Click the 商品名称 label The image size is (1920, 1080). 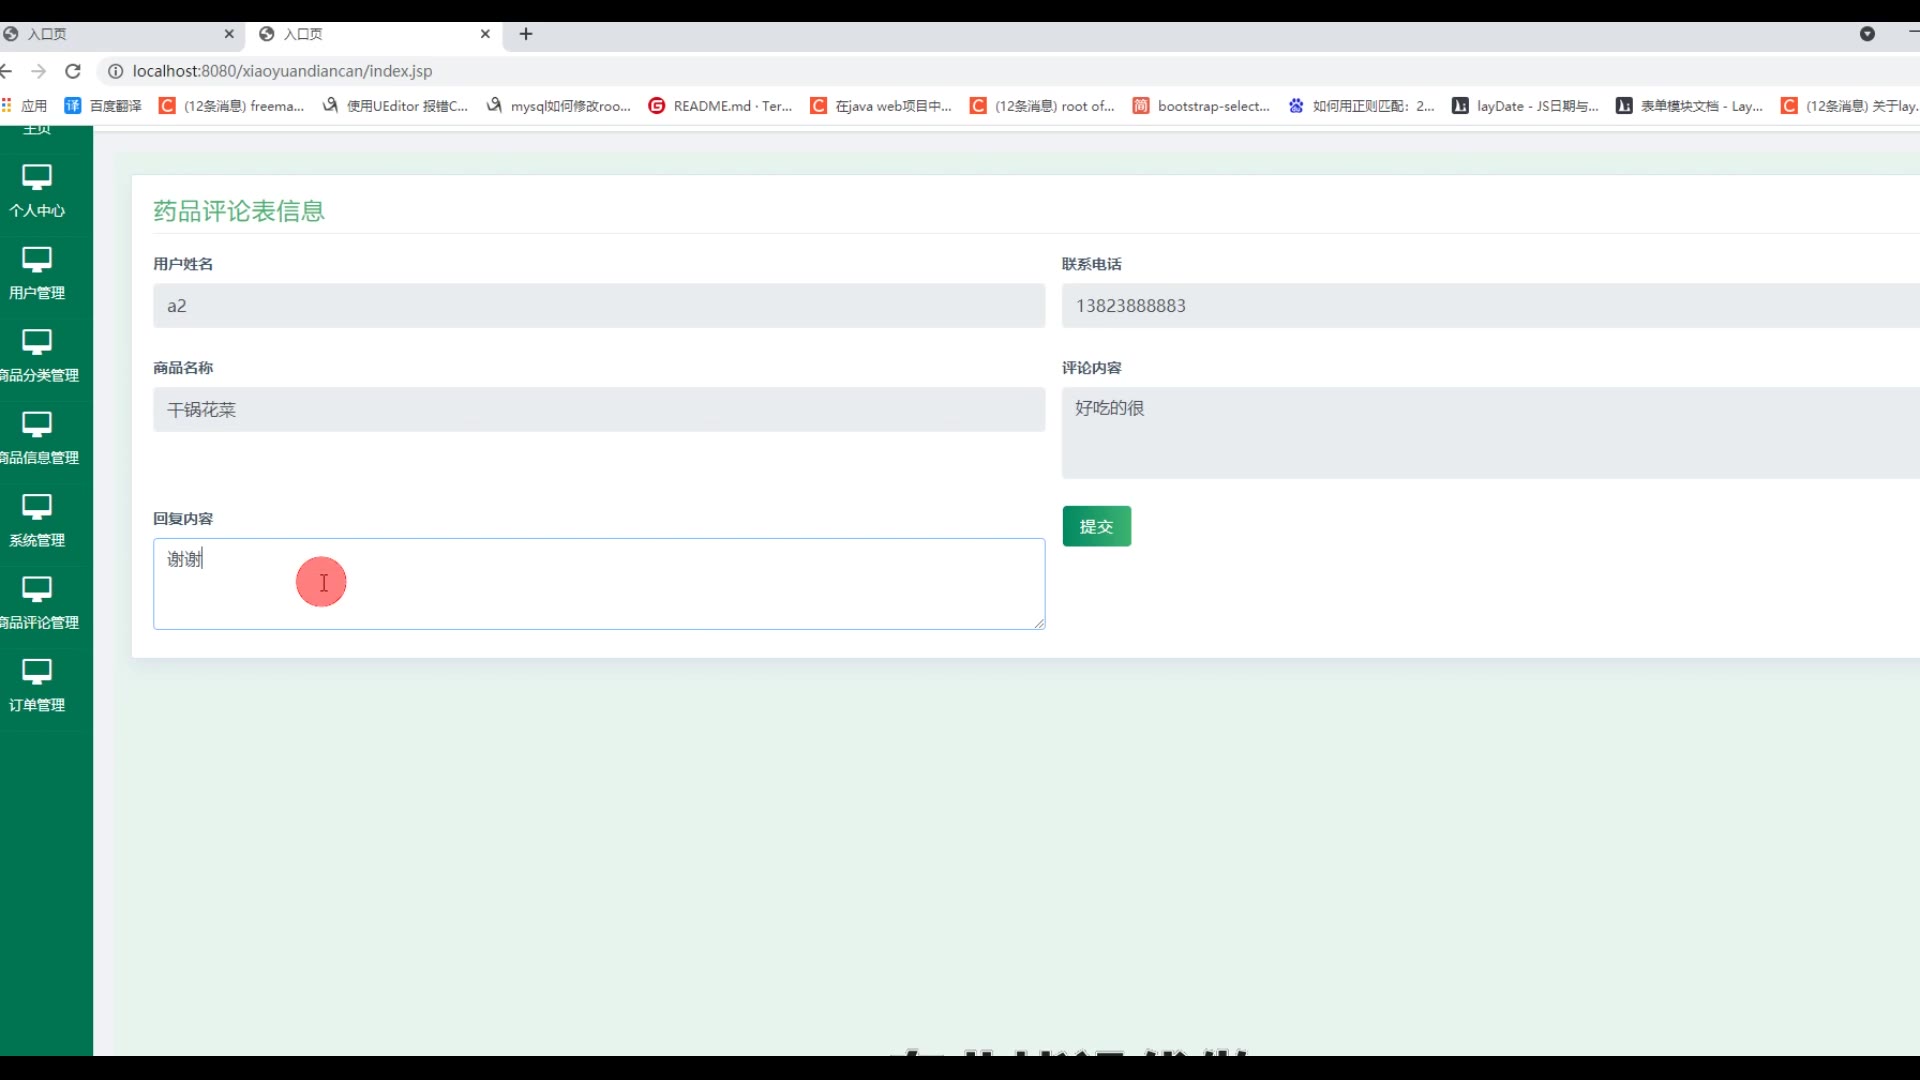pos(183,368)
